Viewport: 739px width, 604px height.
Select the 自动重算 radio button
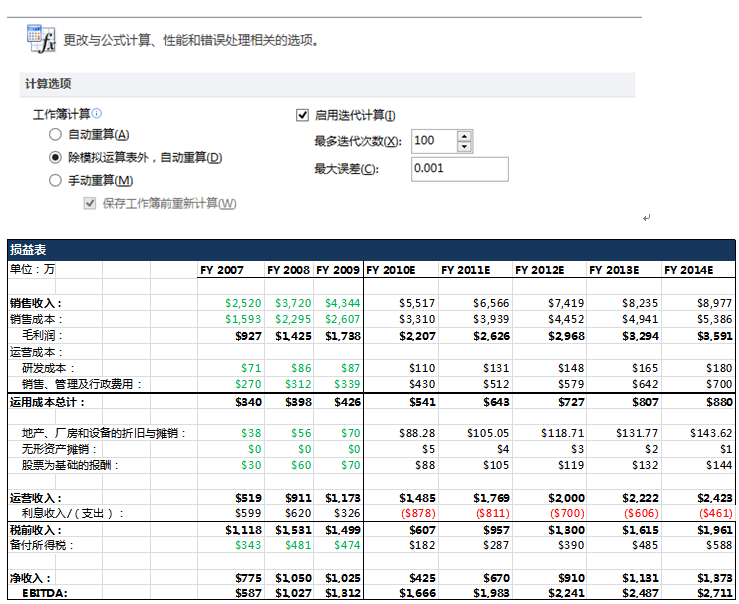coord(56,135)
